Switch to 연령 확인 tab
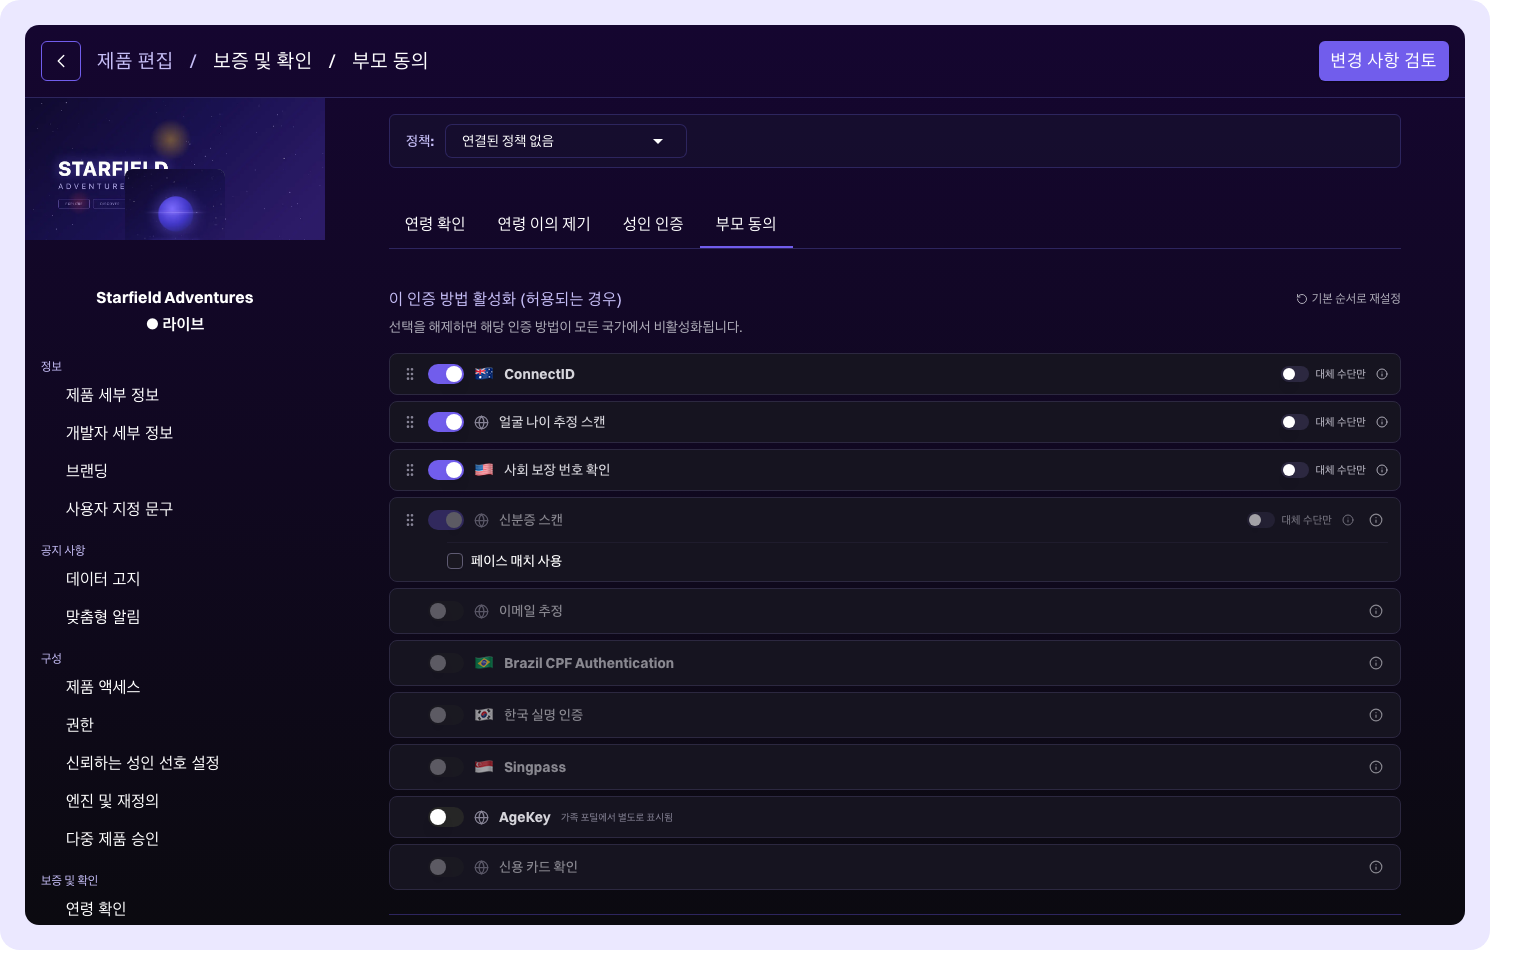1515x975 pixels. pyautogui.click(x=435, y=224)
